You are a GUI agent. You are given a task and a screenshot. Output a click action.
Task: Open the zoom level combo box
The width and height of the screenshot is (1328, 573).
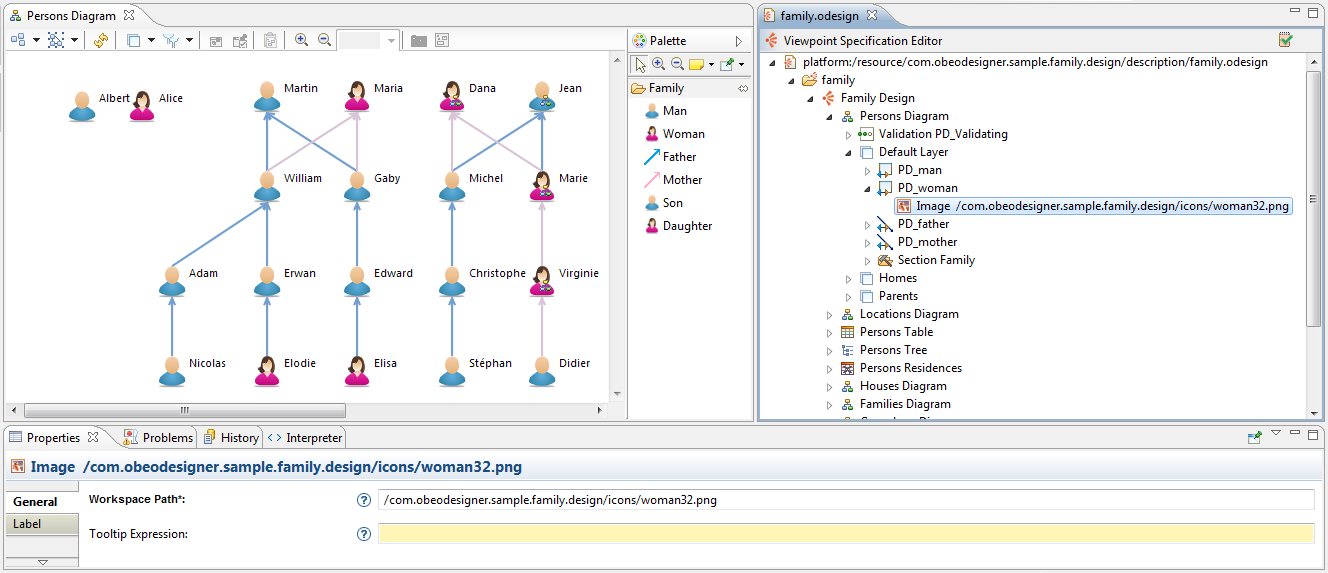click(x=391, y=41)
